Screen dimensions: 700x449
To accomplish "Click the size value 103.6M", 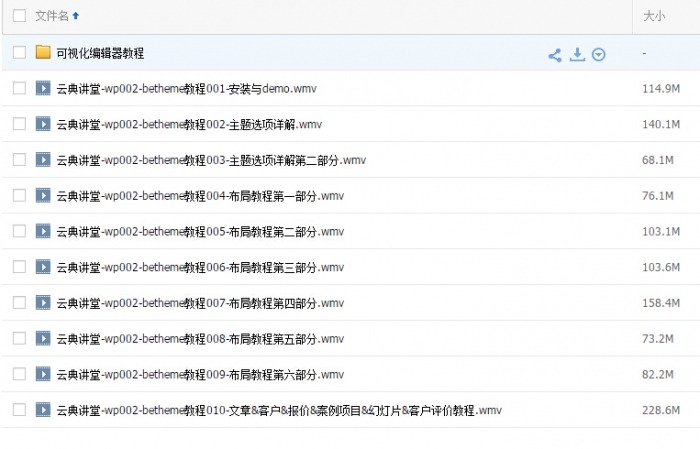I will pos(661,267).
